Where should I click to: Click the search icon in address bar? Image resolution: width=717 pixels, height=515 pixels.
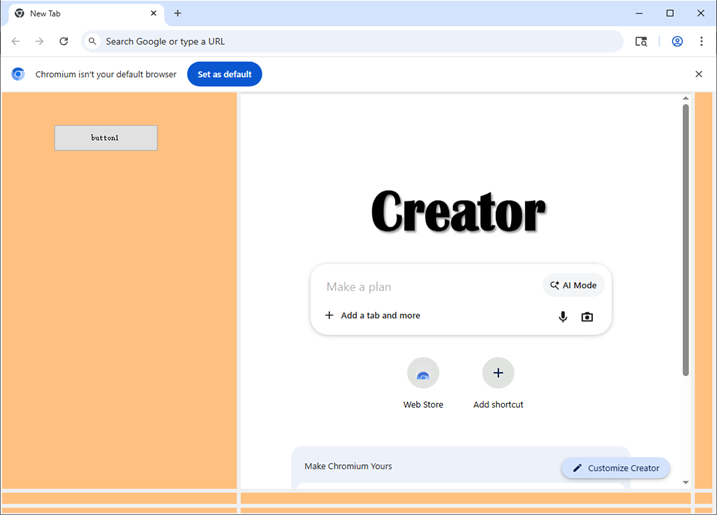click(92, 42)
